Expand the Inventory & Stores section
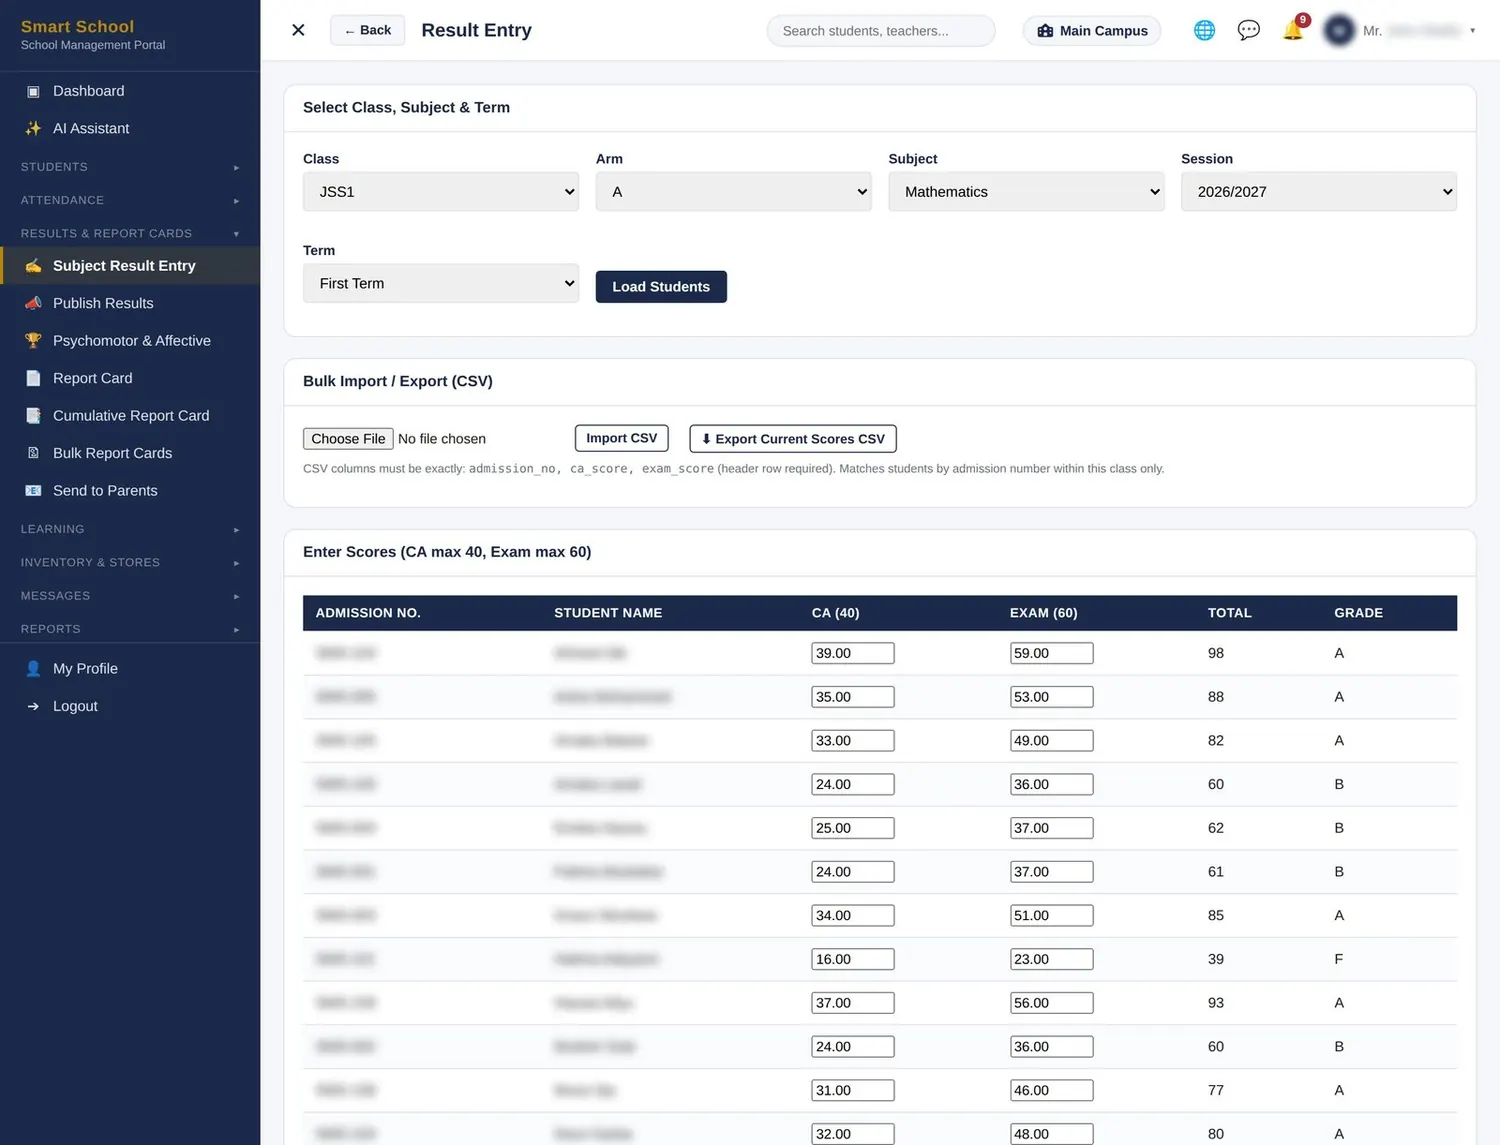This screenshot has height=1145, width=1500. tap(130, 562)
